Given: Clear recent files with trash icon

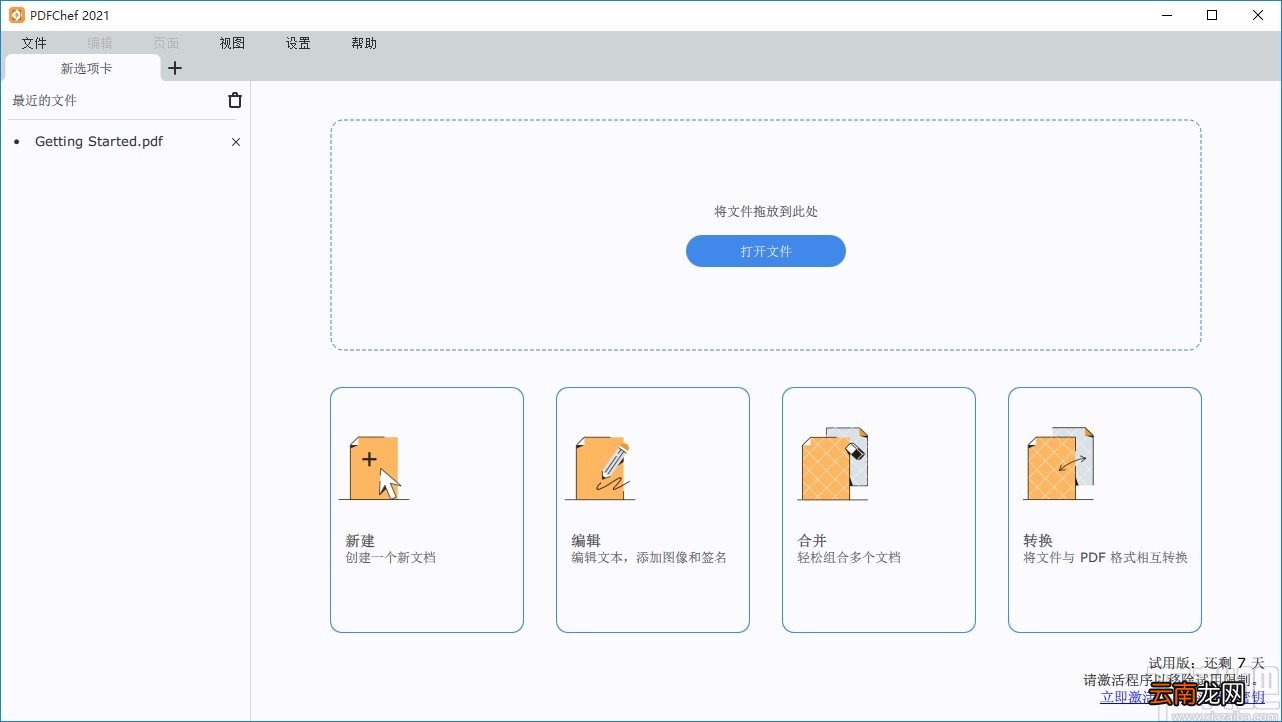Looking at the screenshot, I should [x=235, y=100].
